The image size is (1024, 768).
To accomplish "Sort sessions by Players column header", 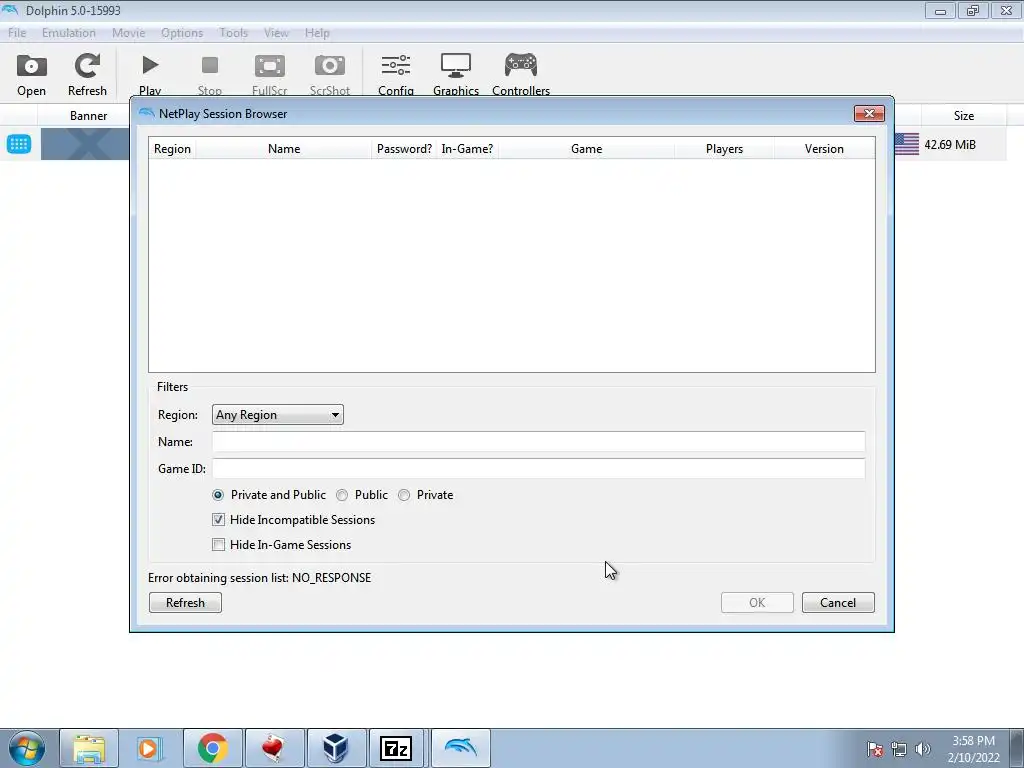I will (724, 149).
